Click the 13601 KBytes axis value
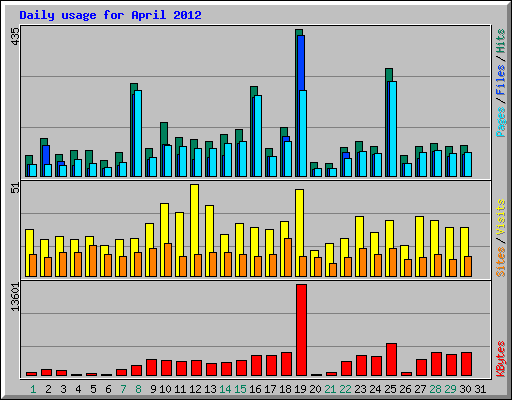The width and height of the screenshot is (512, 400). coord(15,297)
